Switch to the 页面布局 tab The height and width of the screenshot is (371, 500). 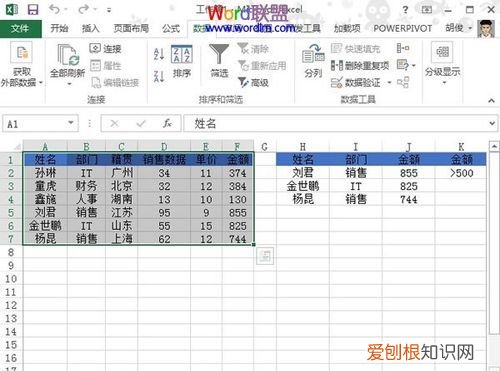pyautogui.click(x=131, y=28)
